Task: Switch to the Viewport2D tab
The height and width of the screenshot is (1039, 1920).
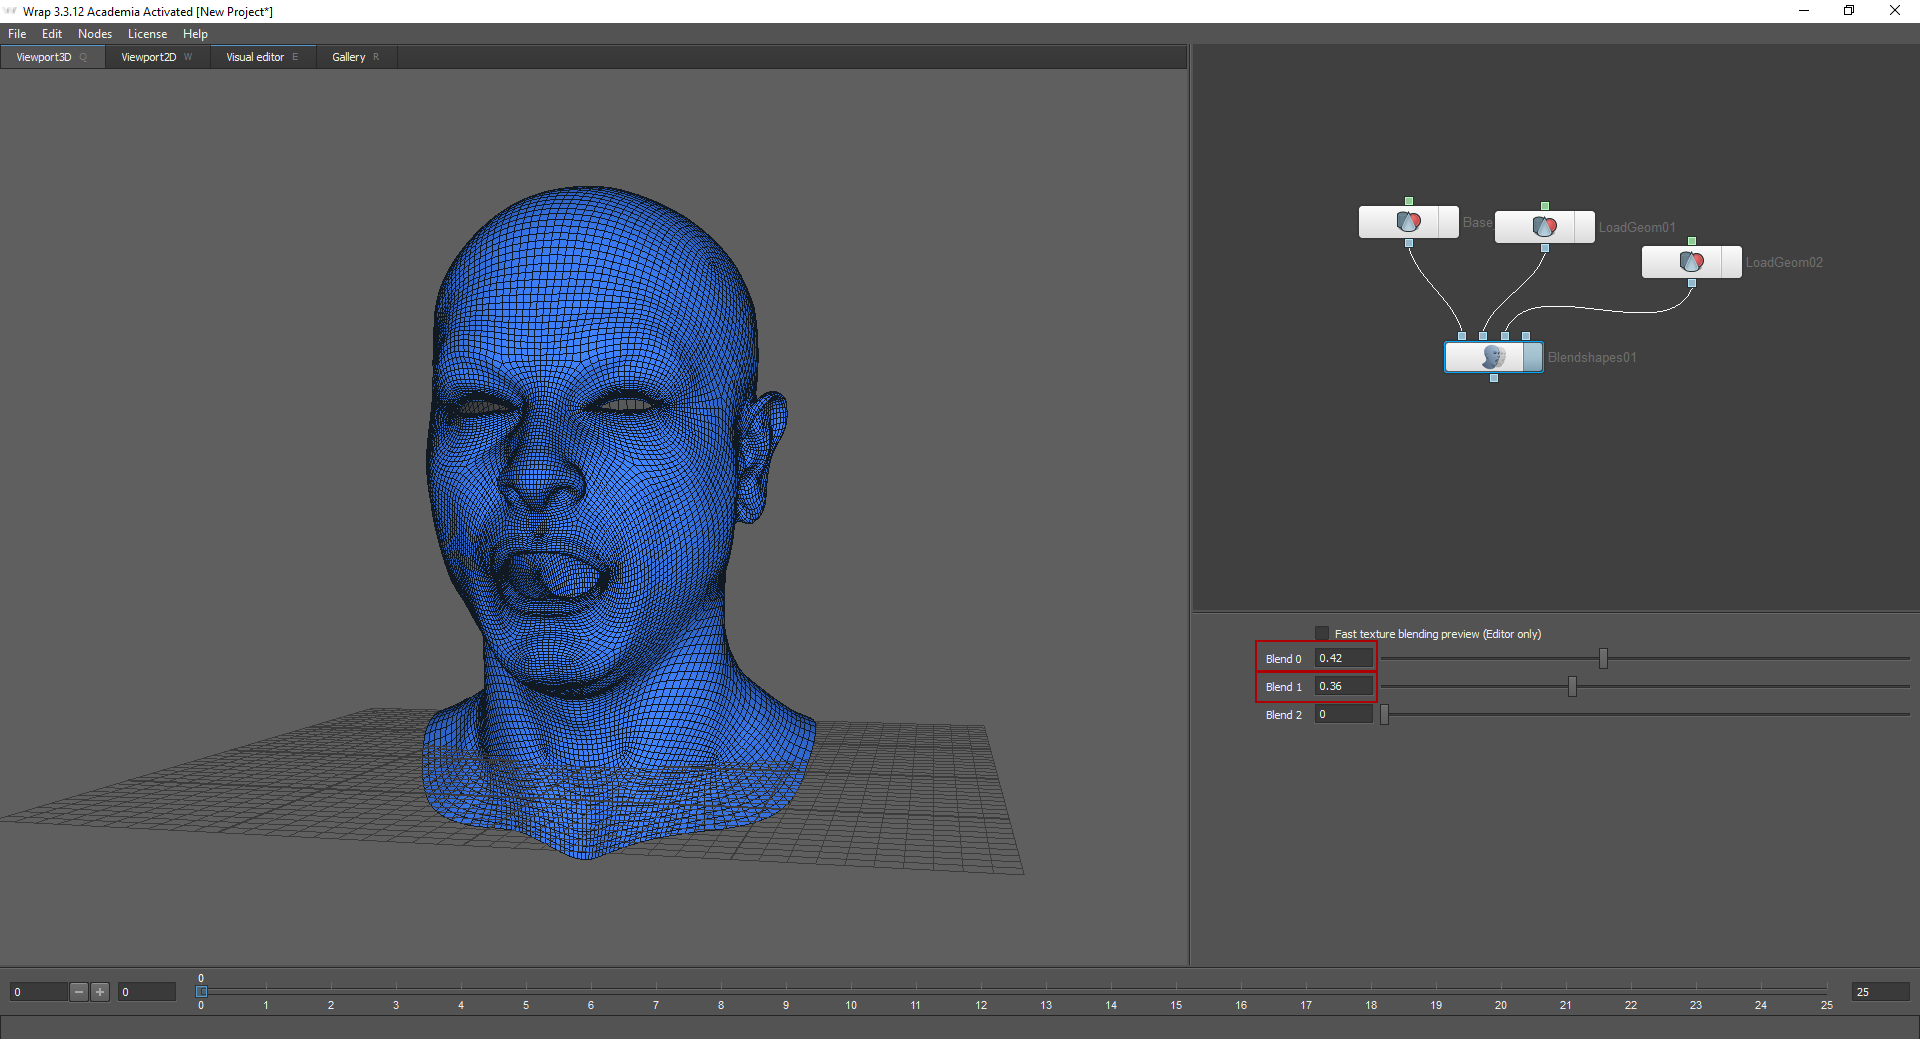Action: click(148, 57)
